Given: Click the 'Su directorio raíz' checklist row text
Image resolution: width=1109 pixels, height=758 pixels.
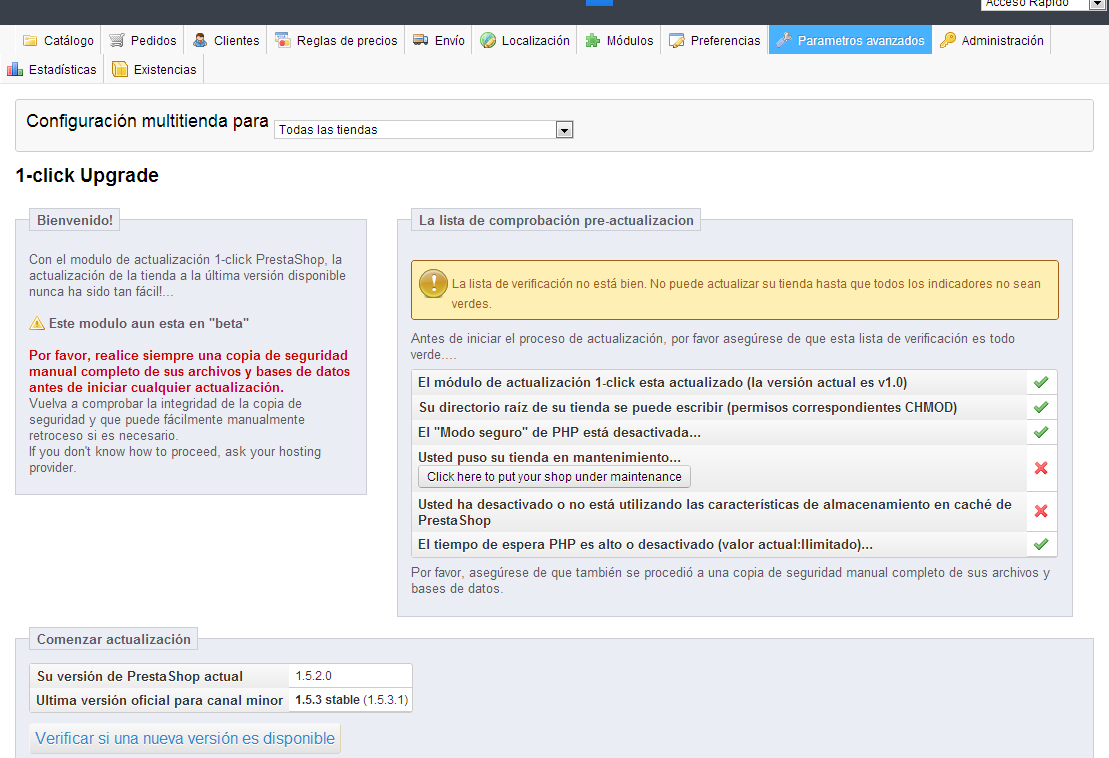Looking at the screenshot, I should coord(687,407).
